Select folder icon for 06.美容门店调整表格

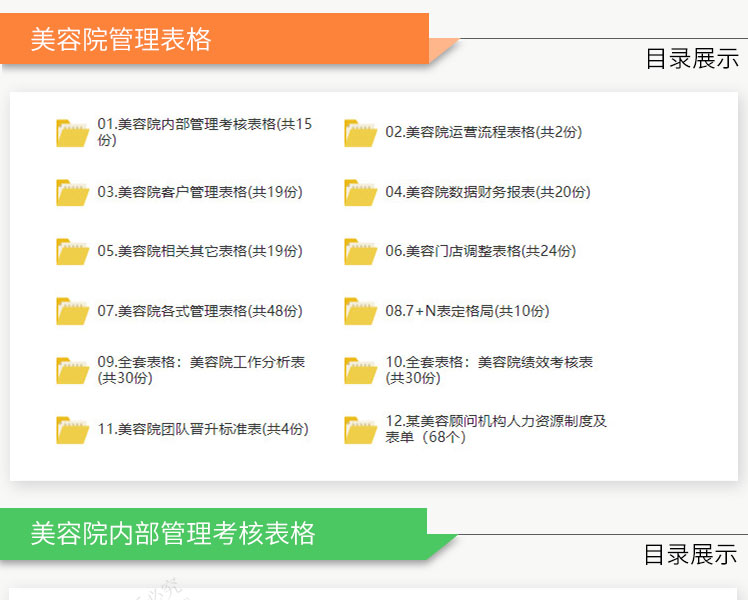(x=361, y=251)
